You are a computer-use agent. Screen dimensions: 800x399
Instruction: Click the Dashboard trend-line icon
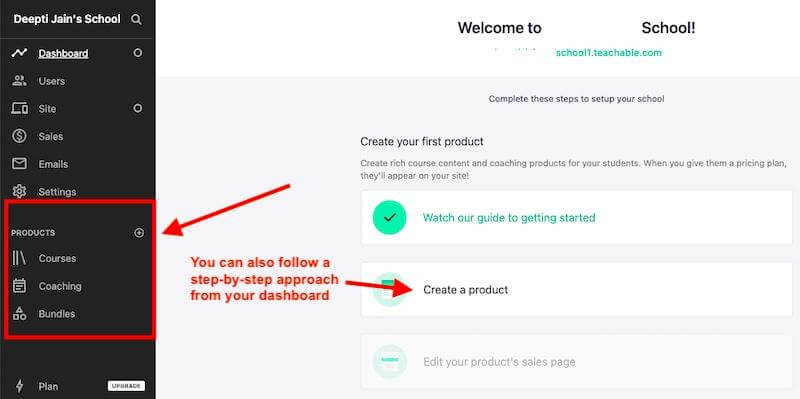(x=19, y=53)
